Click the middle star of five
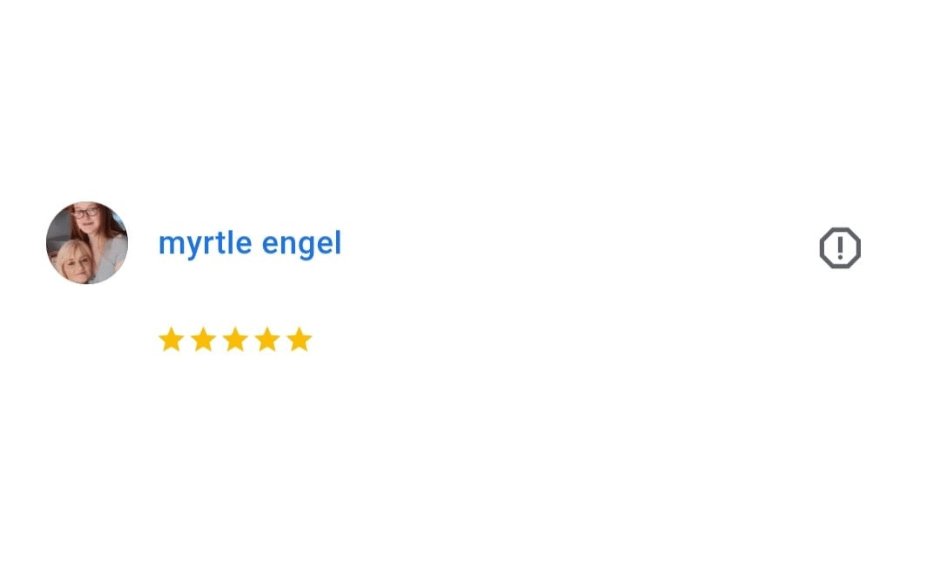940x570 pixels. tap(235, 340)
